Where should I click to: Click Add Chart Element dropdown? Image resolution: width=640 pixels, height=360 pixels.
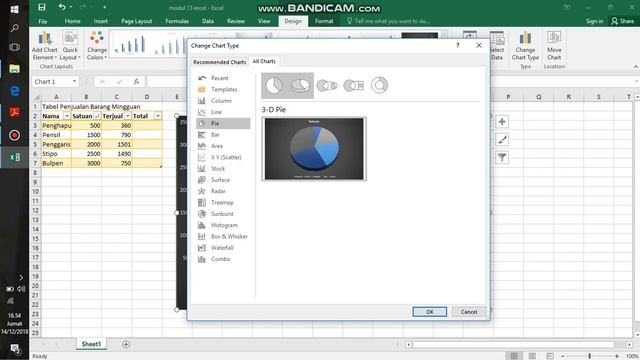click(x=44, y=46)
